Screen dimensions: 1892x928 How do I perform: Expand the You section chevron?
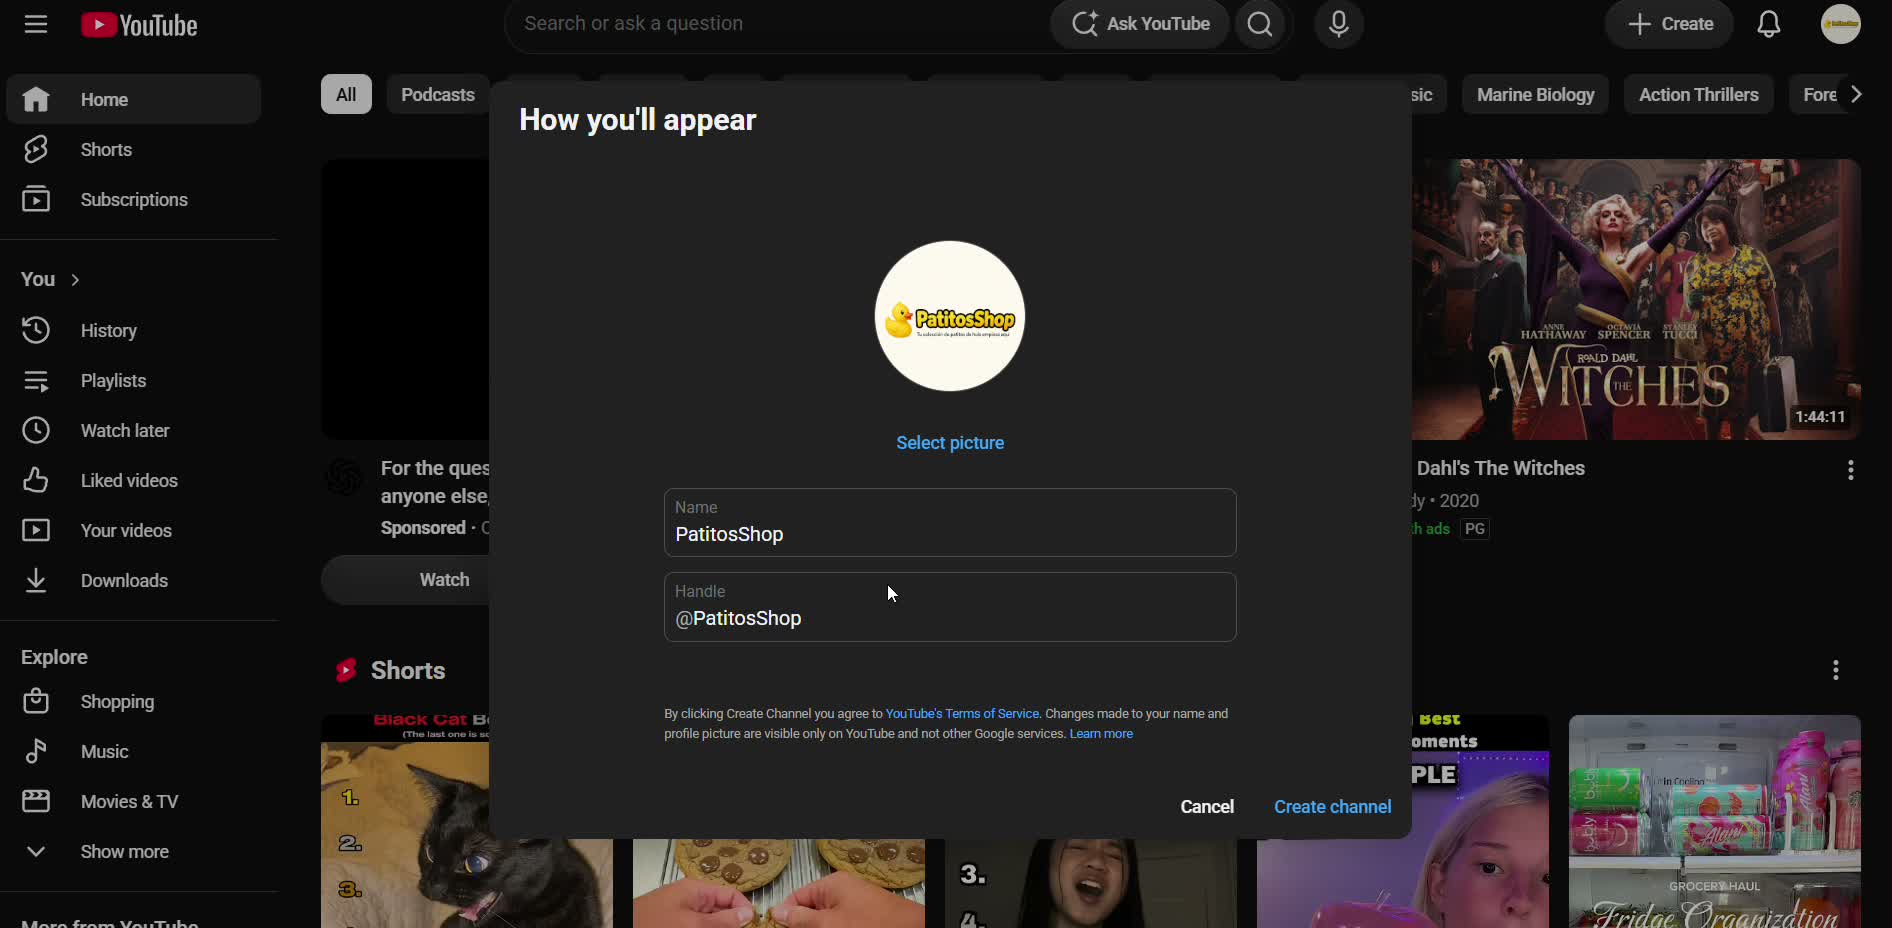75,280
